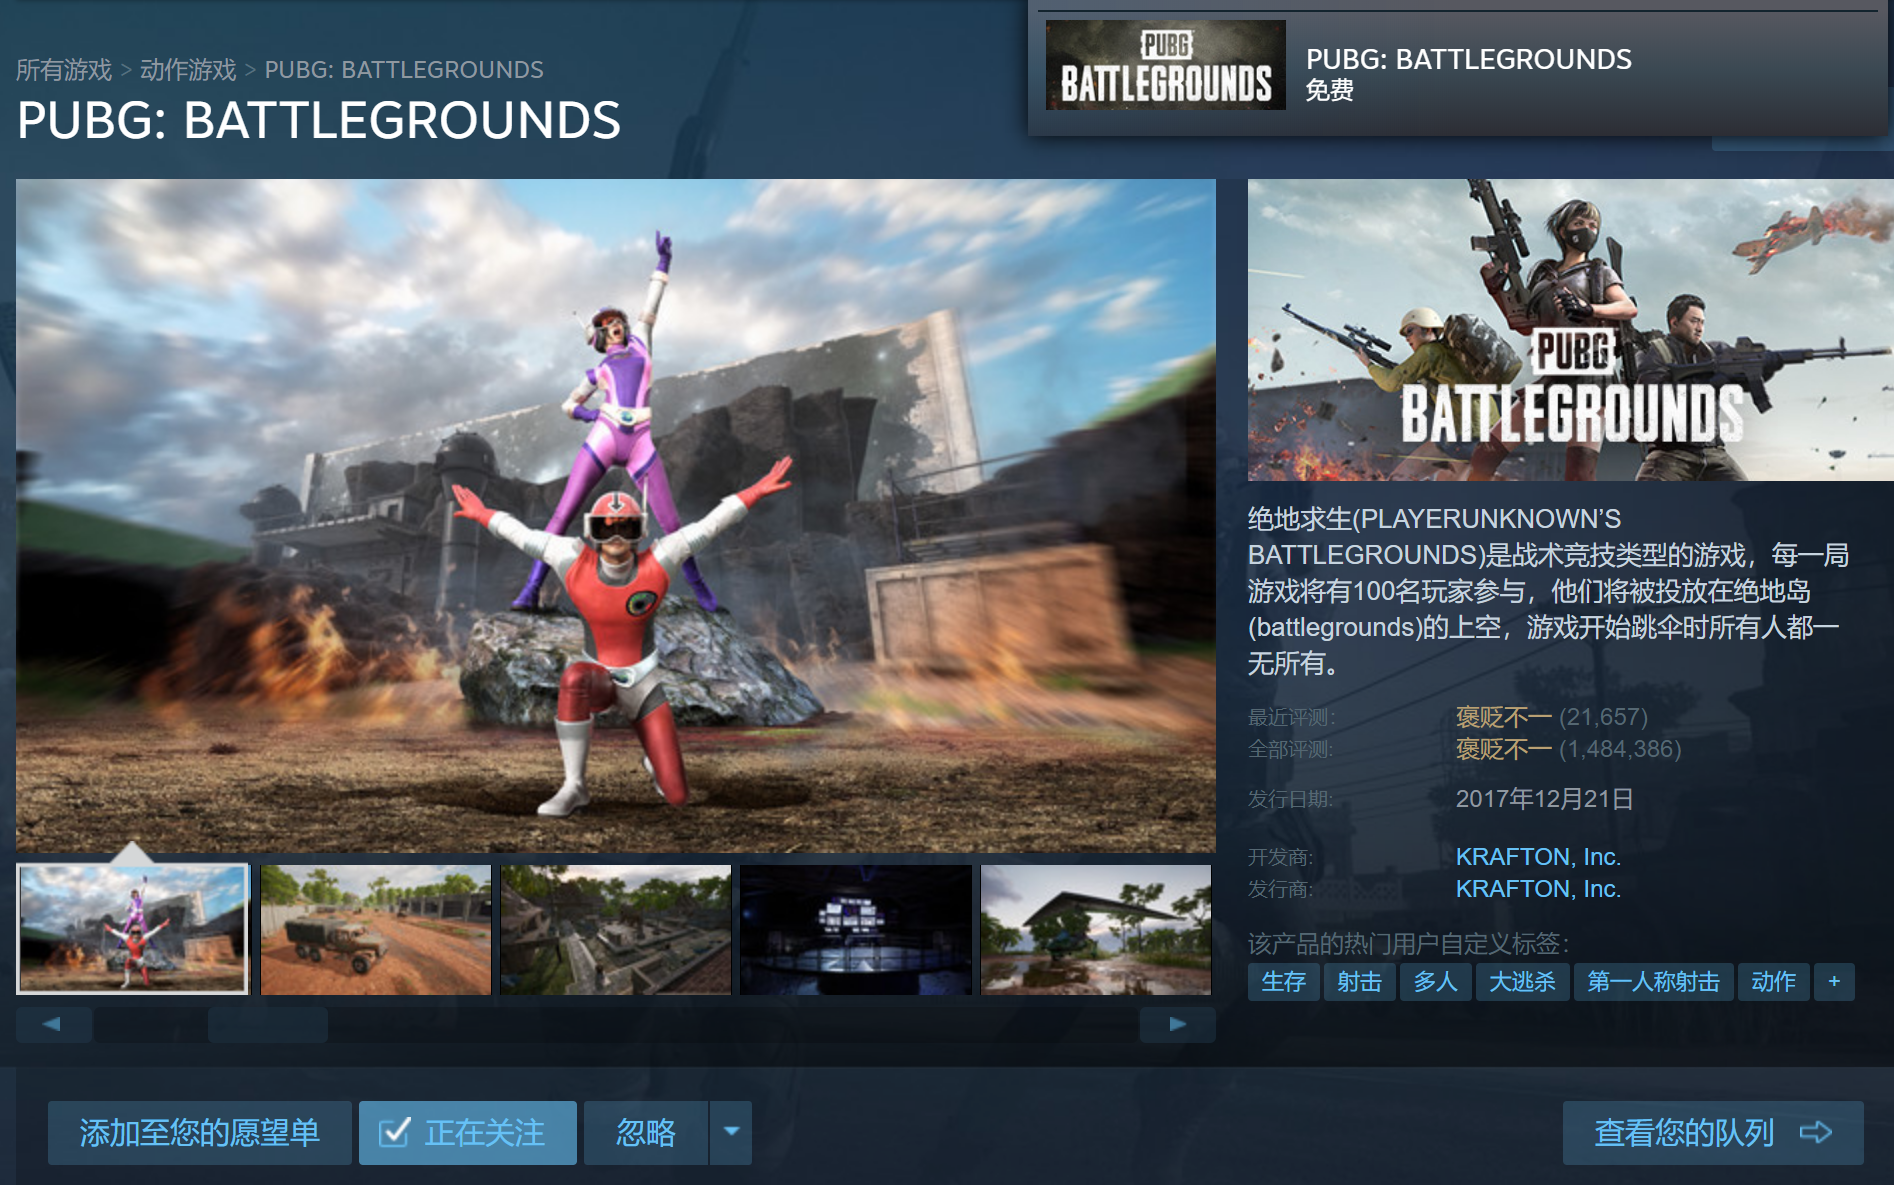The image size is (1894, 1185).
Task: Toggle the 正在关注 follow checkbox button
Action: click(x=468, y=1133)
